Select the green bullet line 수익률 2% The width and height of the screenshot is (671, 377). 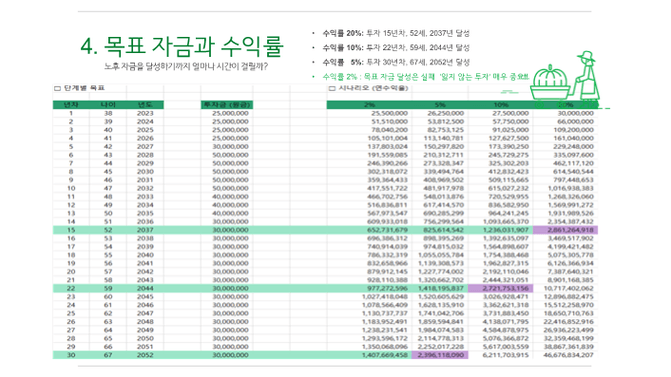tap(426, 77)
